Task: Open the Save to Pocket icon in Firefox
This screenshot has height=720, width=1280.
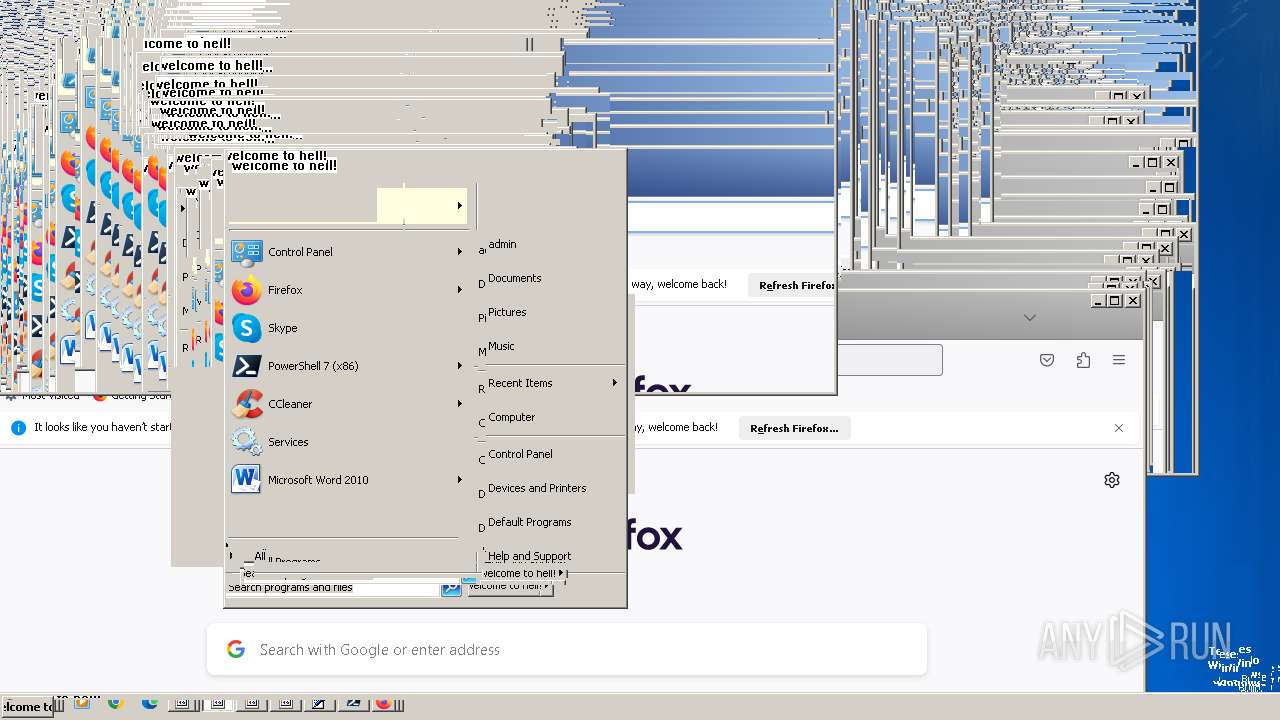Action: tap(1047, 360)
